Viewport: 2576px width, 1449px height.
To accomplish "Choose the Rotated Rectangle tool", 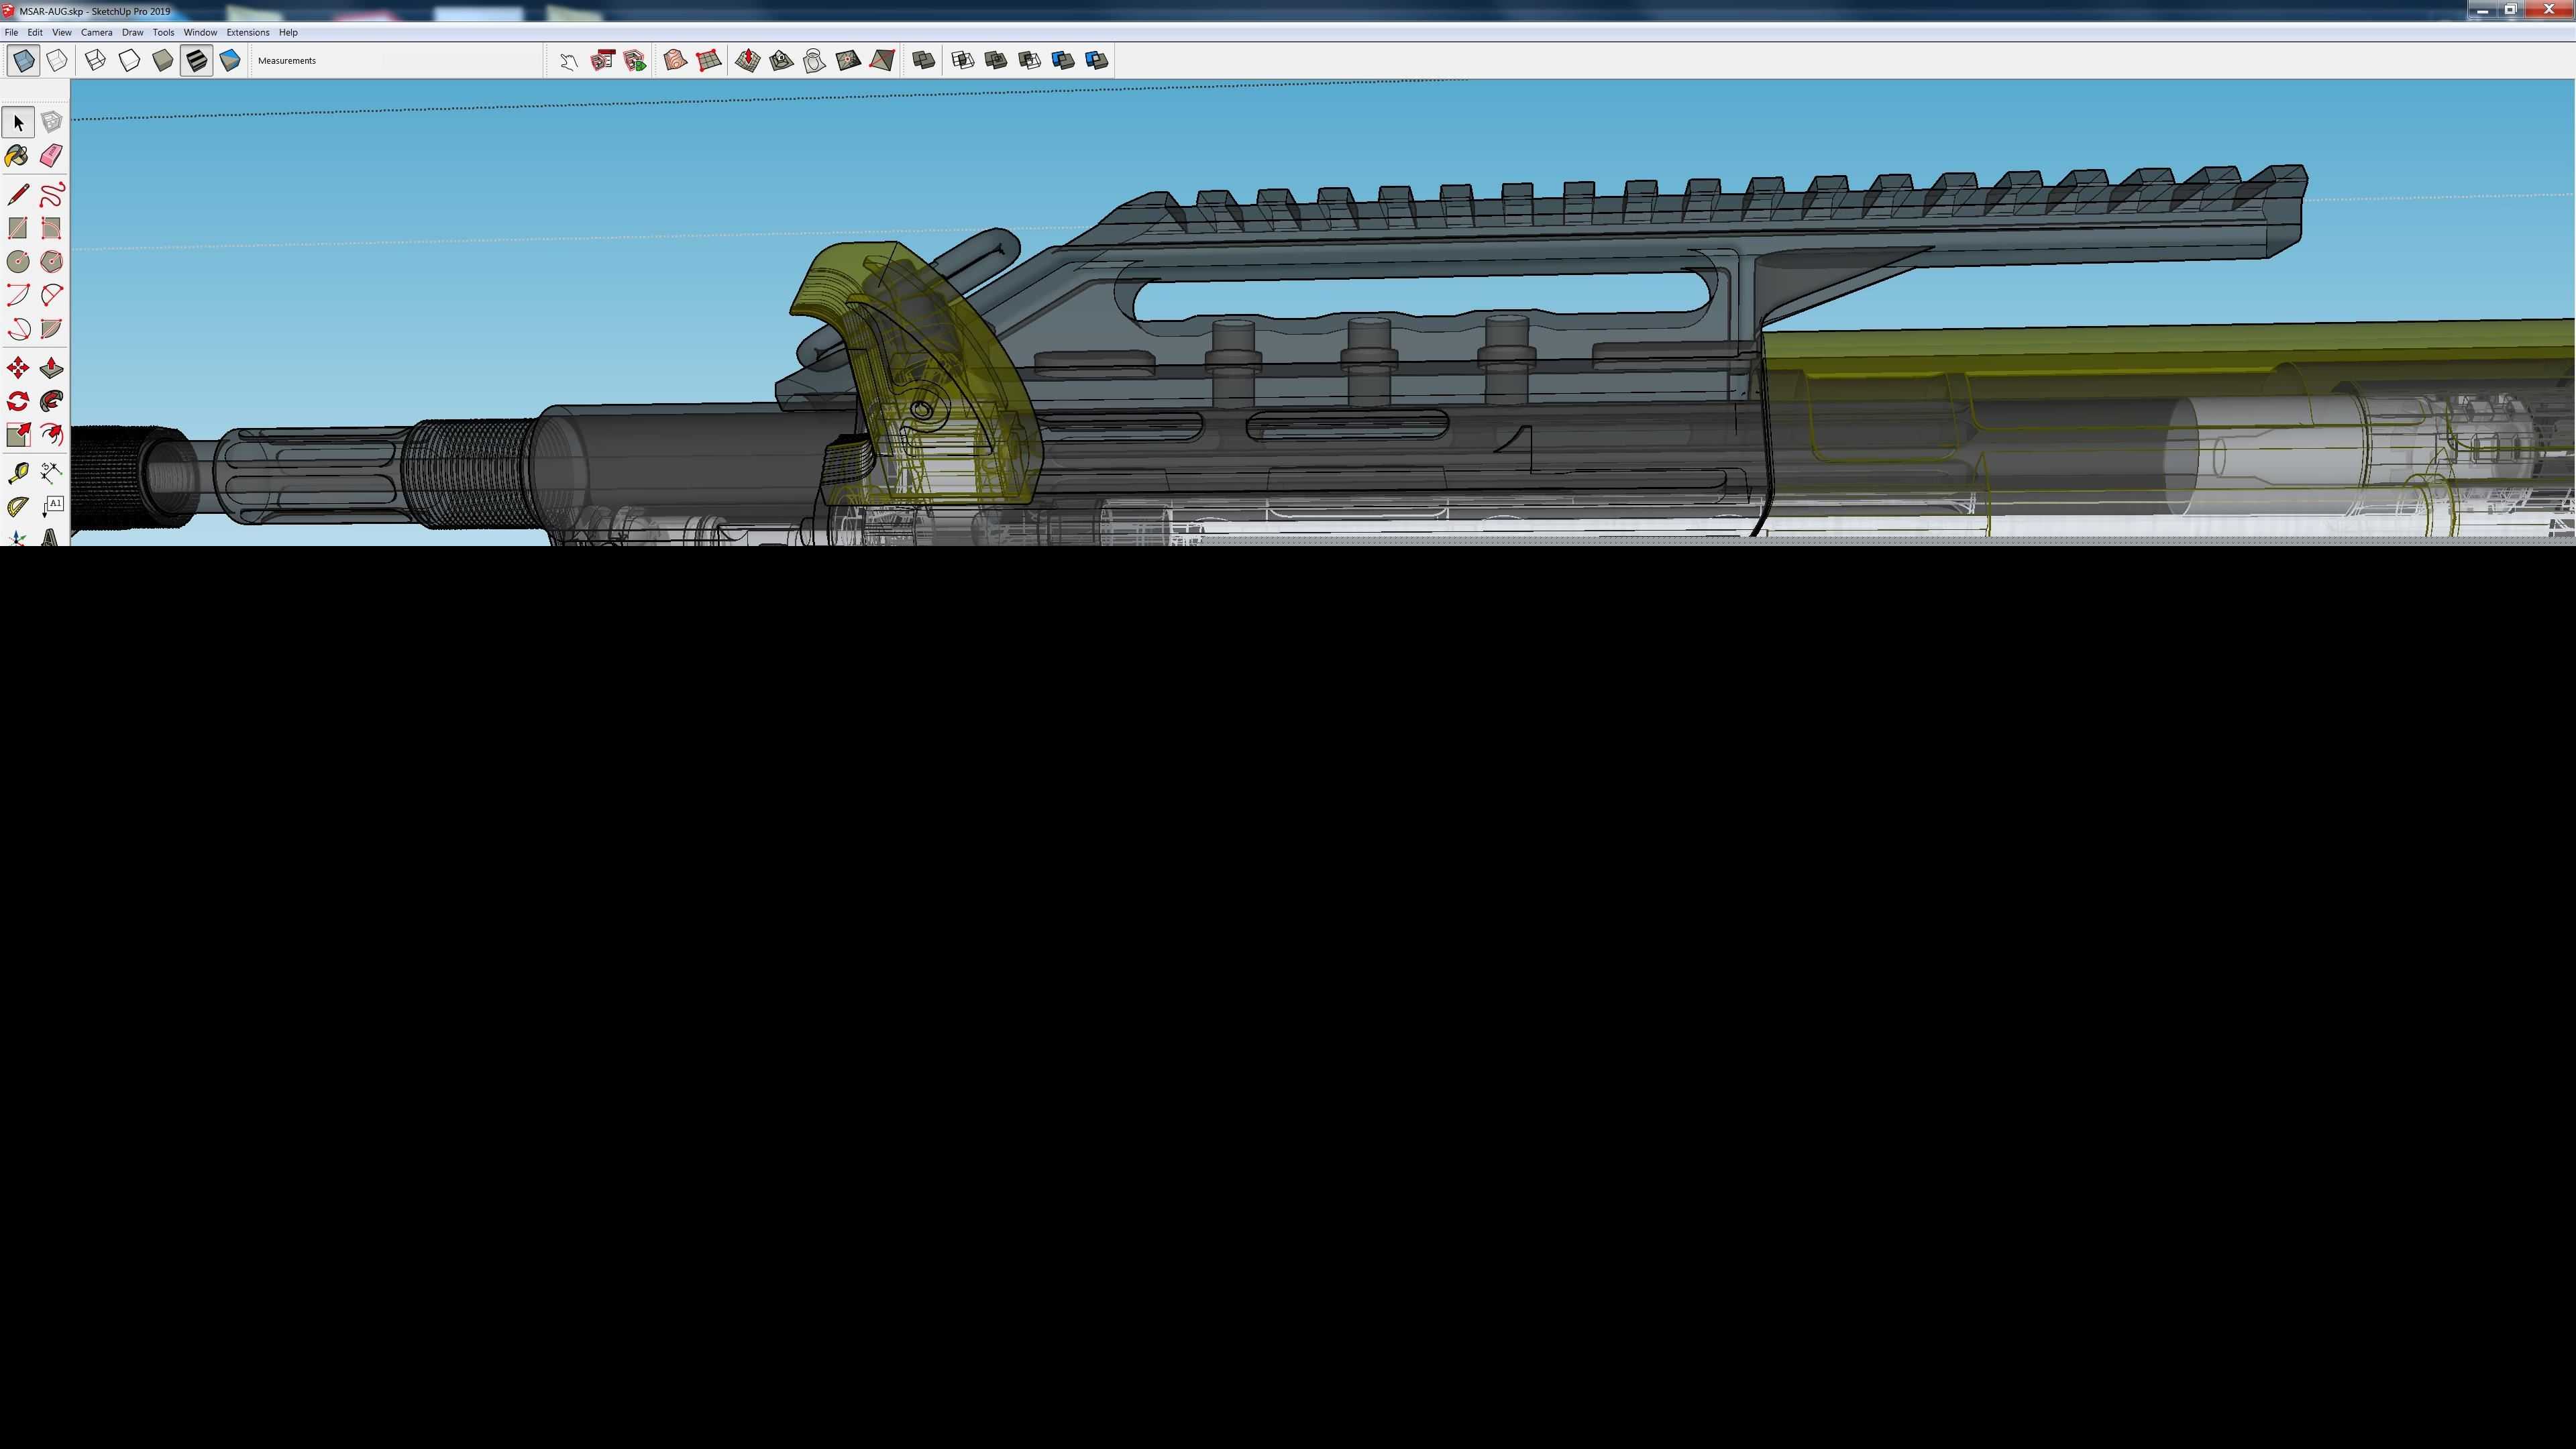I will coord(51,228).
